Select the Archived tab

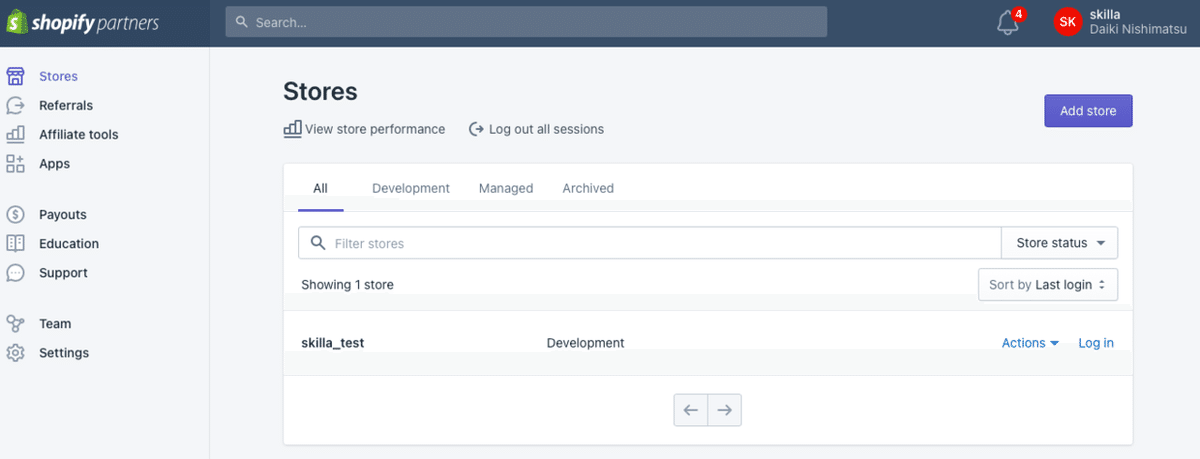click(588, 188)
